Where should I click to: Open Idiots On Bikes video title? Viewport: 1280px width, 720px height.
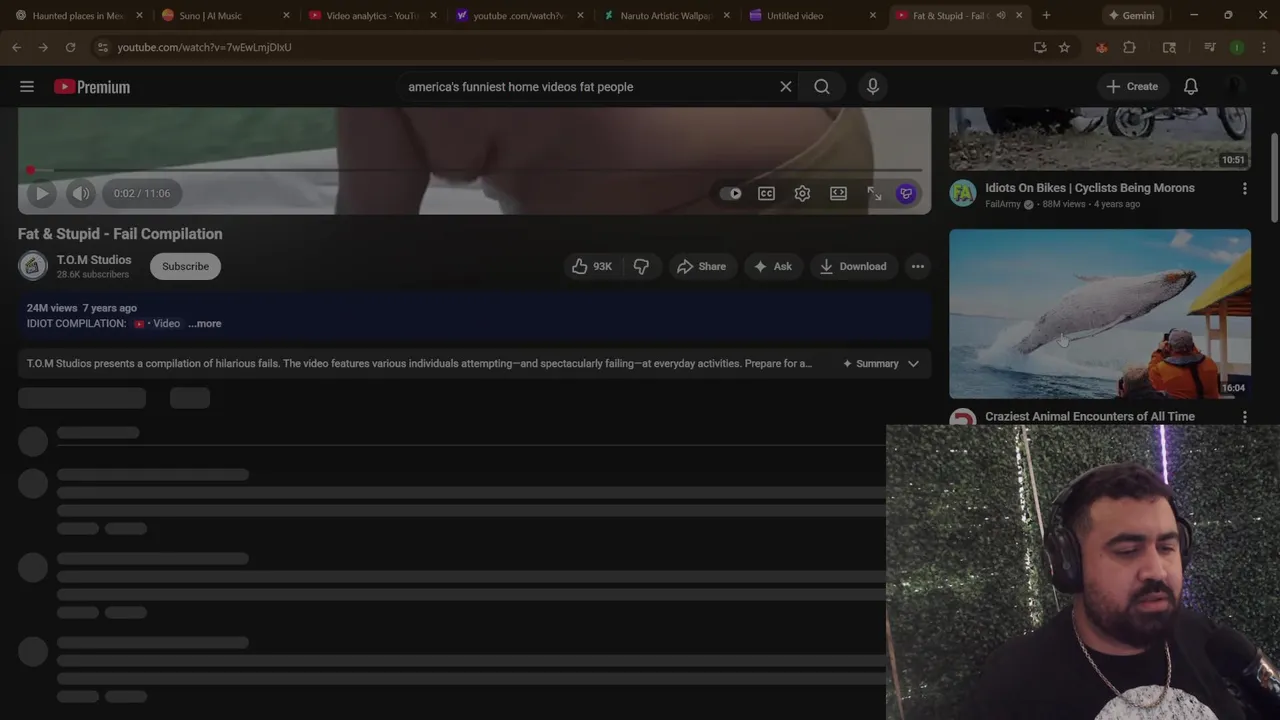[1090, 188]
